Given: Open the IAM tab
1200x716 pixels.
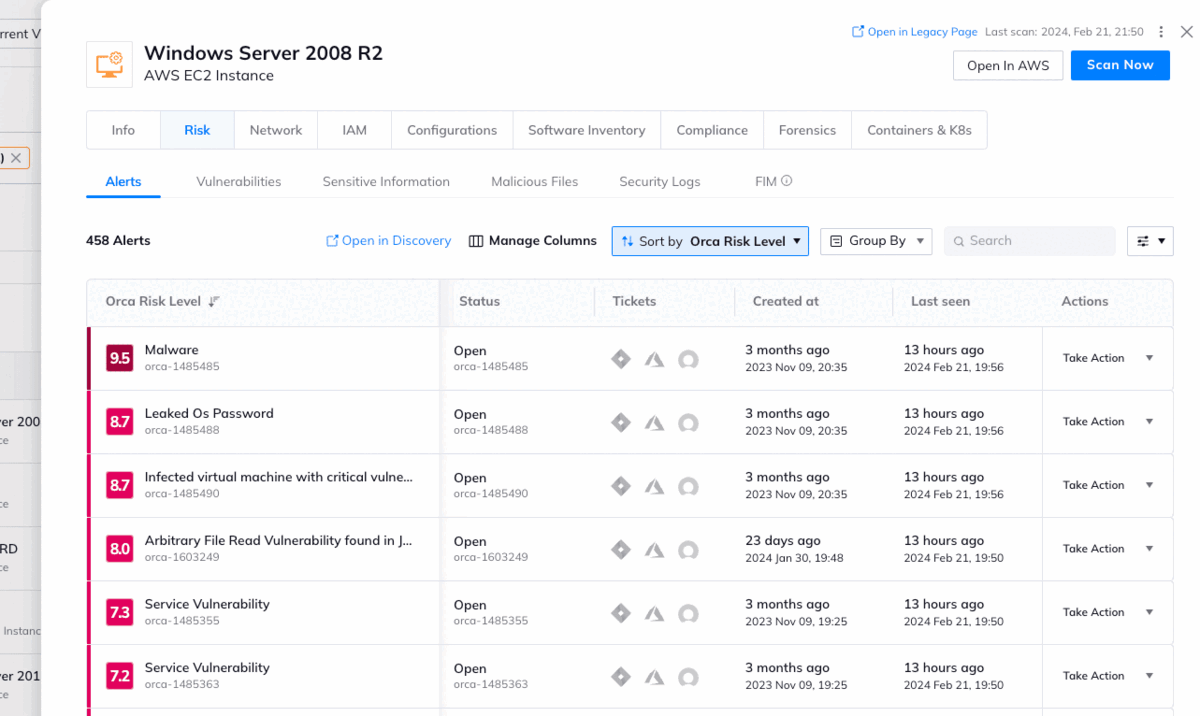Looking at the screenshot, I should 354,130.
